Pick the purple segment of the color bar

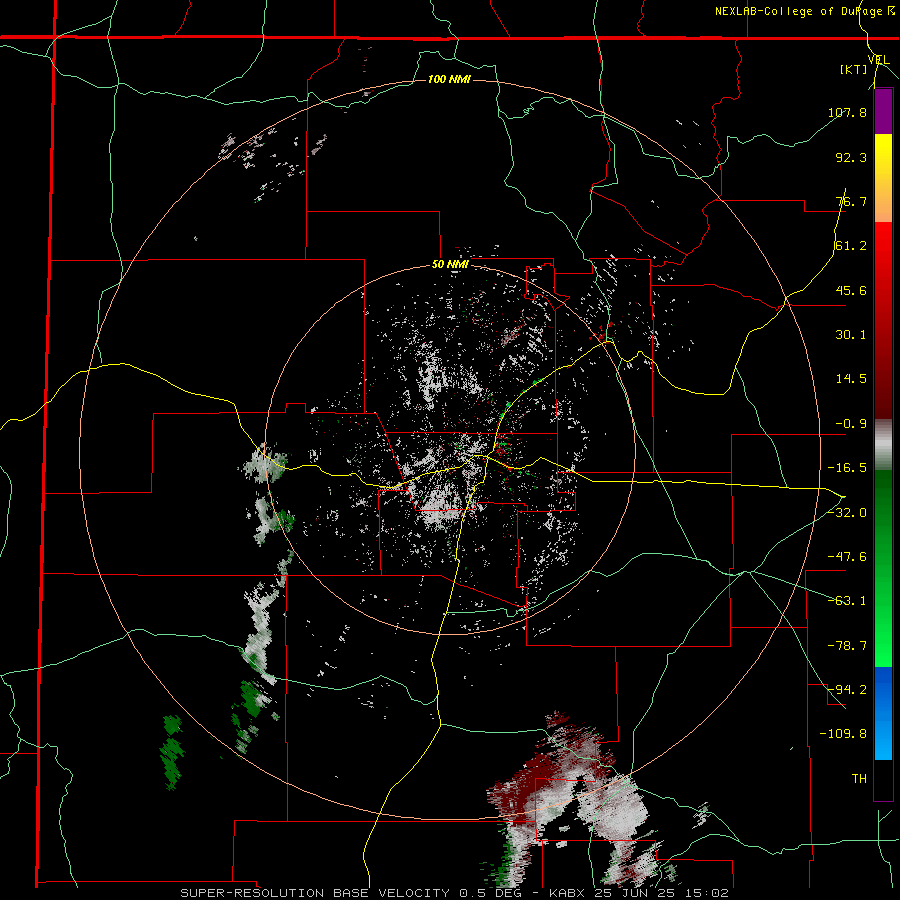click(x=883, y=111)
